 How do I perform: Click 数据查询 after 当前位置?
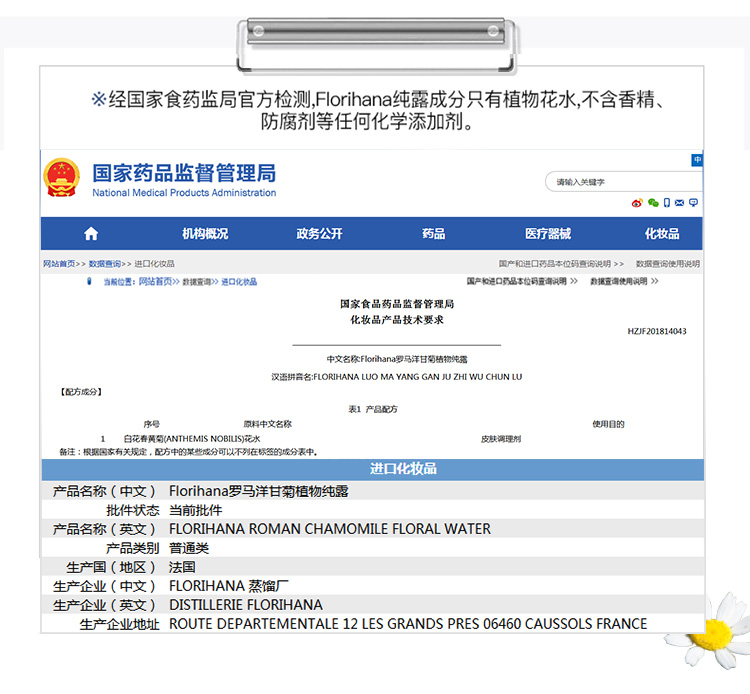(197, 282)
